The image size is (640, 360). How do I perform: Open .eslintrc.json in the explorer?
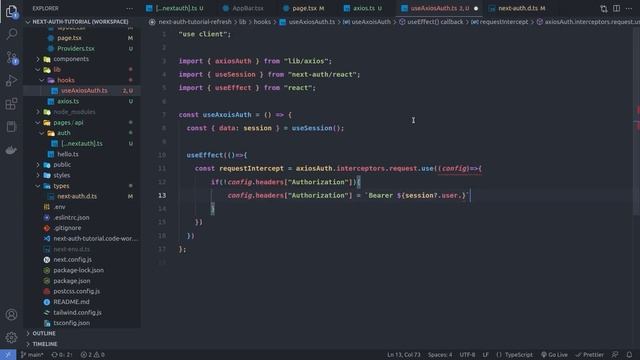82,218
